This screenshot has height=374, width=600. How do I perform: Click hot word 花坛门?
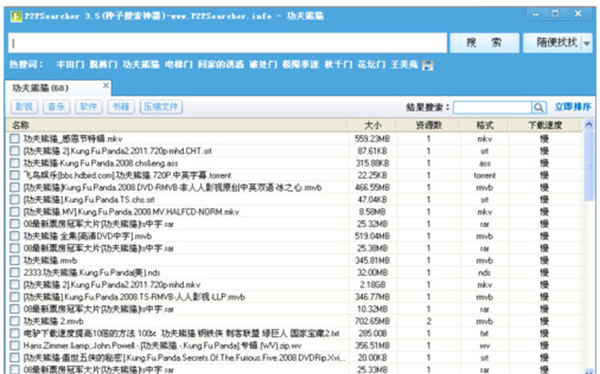(x=371, y=64)
